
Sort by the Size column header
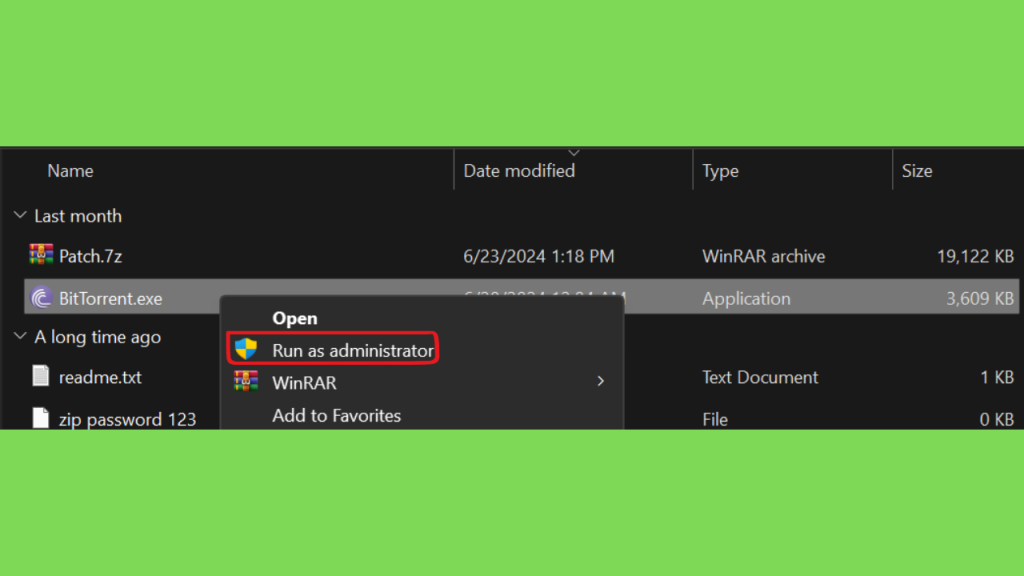click(917, 171)
